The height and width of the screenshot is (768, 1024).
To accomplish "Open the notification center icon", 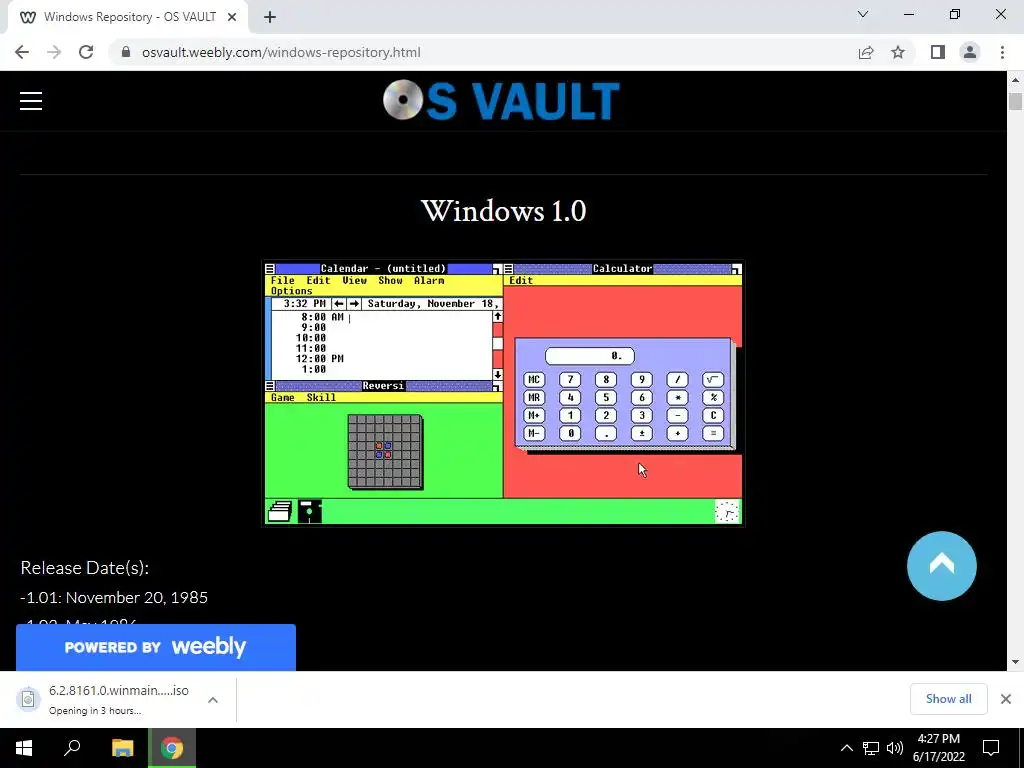I will click(x=991, y=748).
